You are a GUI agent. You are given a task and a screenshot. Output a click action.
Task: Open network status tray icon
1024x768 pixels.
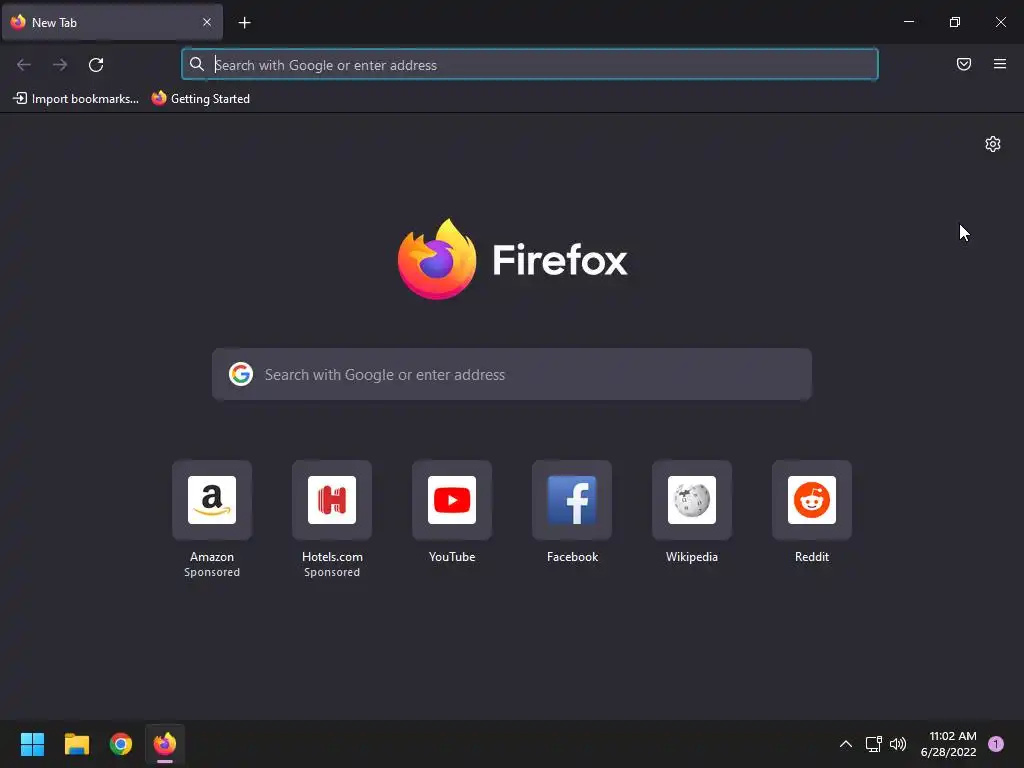pos(873,744)
